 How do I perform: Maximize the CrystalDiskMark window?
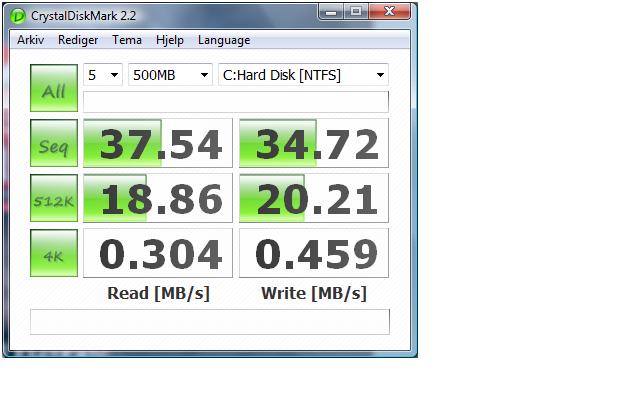(x=356, y=11)
